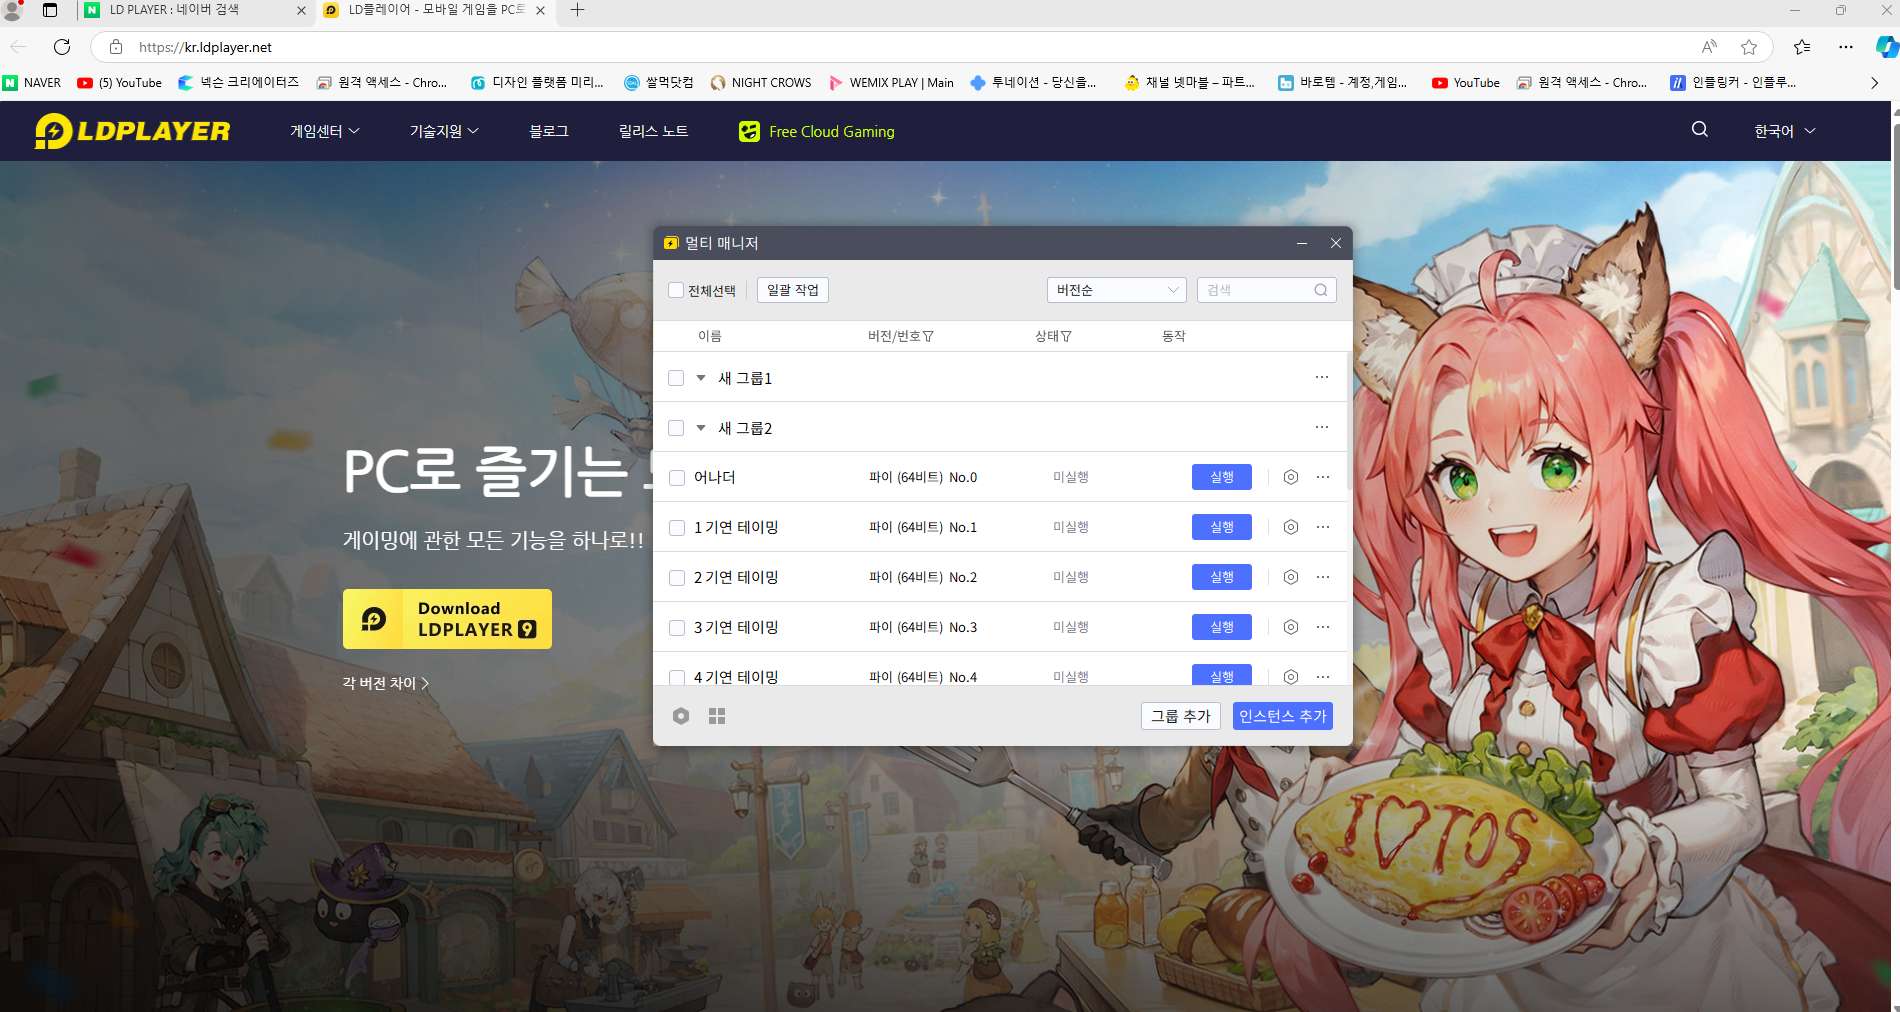Click the Download LDPLAYER 9 button
The width and height of the screenshot is (1900, 1012).
tap(447, 619)
